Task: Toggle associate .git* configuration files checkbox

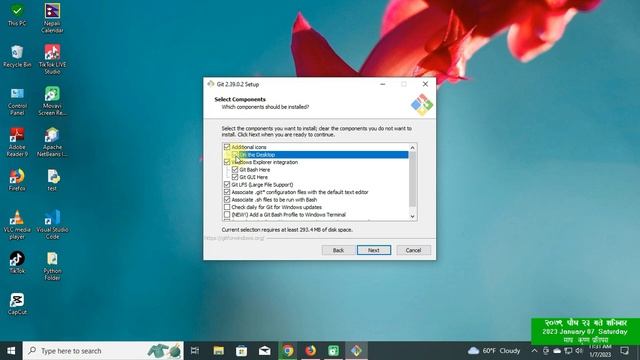Action: [x=227, y=192]
